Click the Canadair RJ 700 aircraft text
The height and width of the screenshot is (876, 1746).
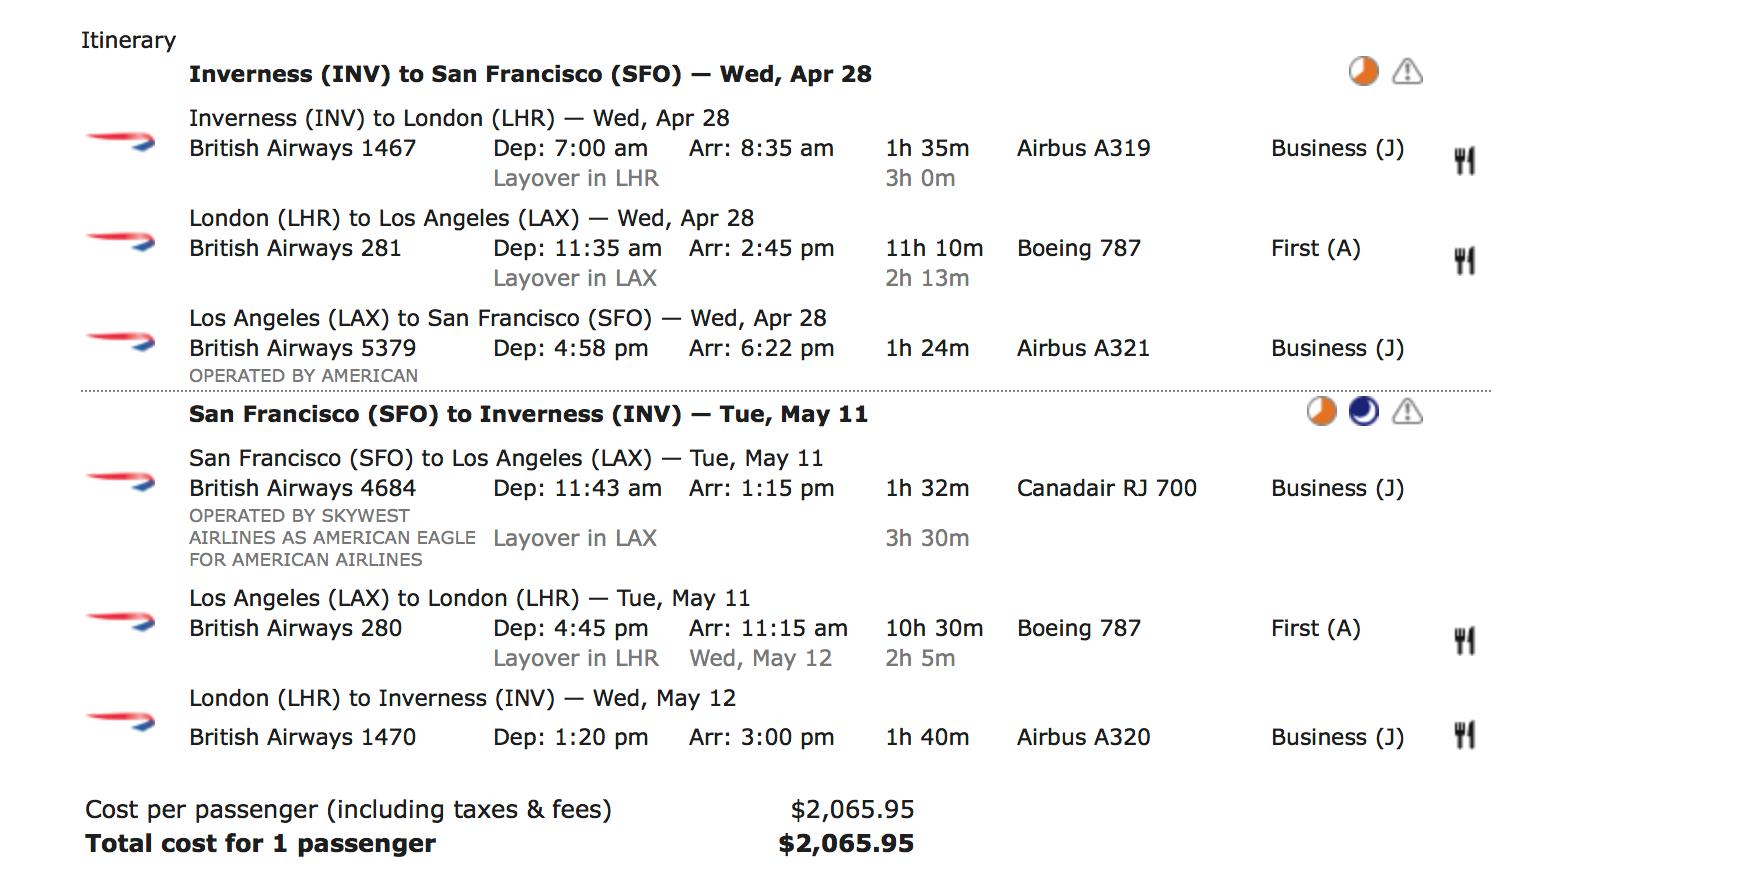[1107, 488]
